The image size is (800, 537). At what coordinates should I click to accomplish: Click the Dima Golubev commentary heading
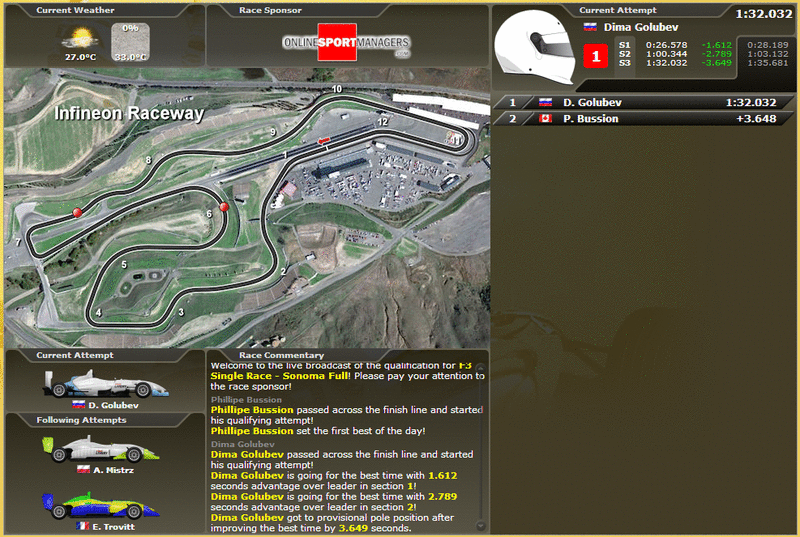pos(242,444)
